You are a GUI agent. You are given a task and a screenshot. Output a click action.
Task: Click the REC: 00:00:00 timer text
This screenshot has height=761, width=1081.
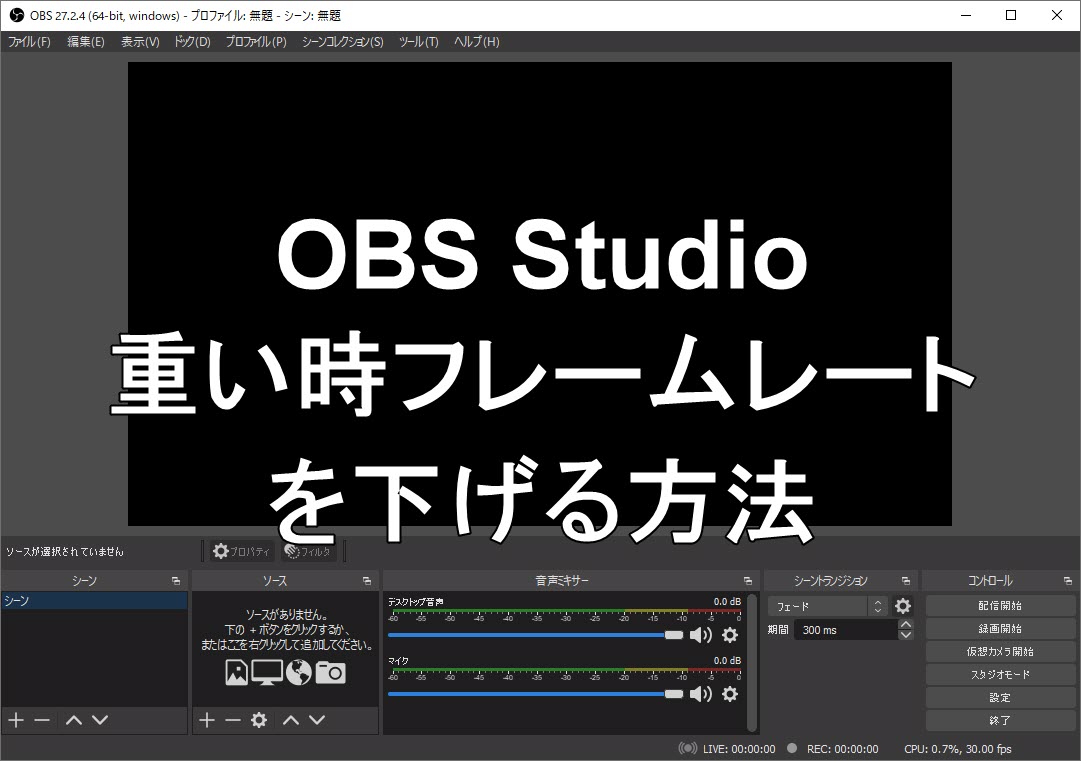(842, 749)
